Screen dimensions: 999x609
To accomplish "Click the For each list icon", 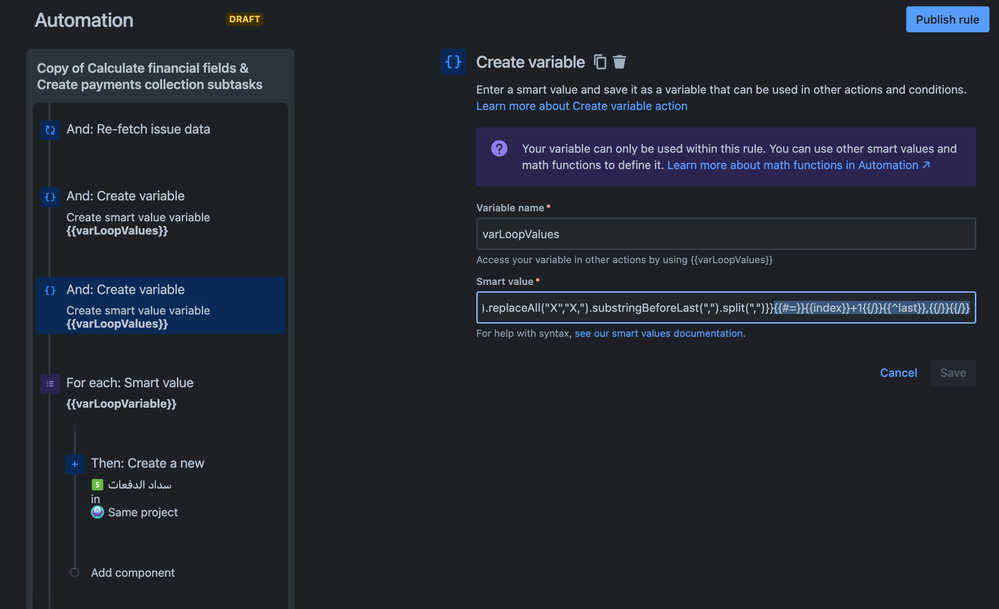I will [x=50, y=383].
